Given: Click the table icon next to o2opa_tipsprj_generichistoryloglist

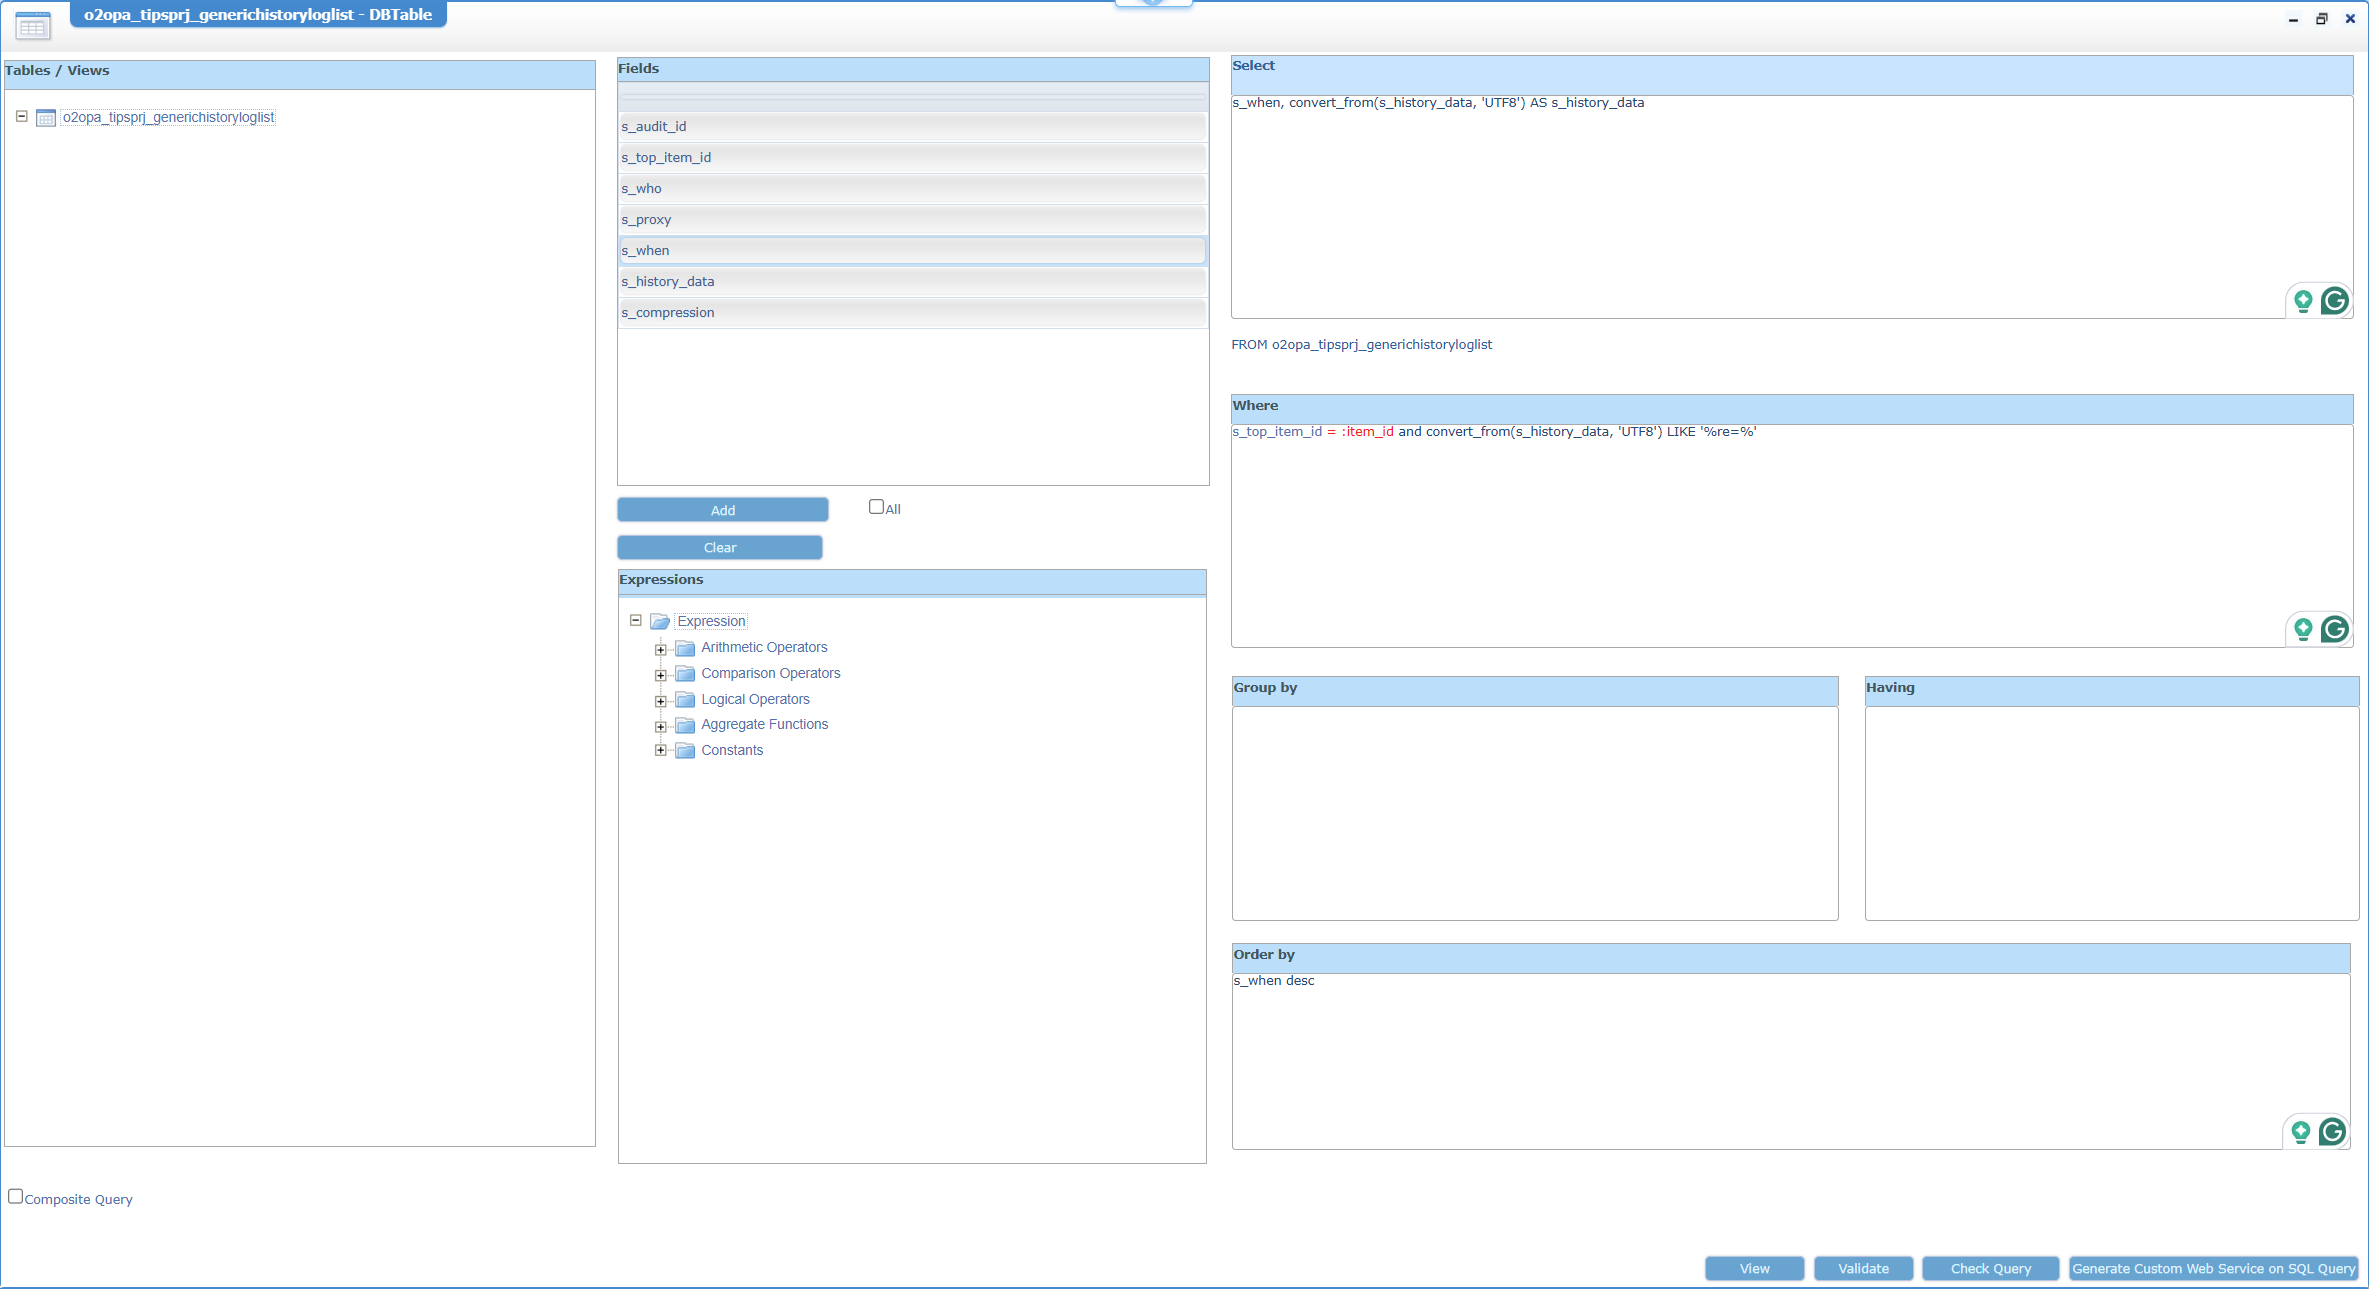Looking at the screenshot, I should coord(46,118).
